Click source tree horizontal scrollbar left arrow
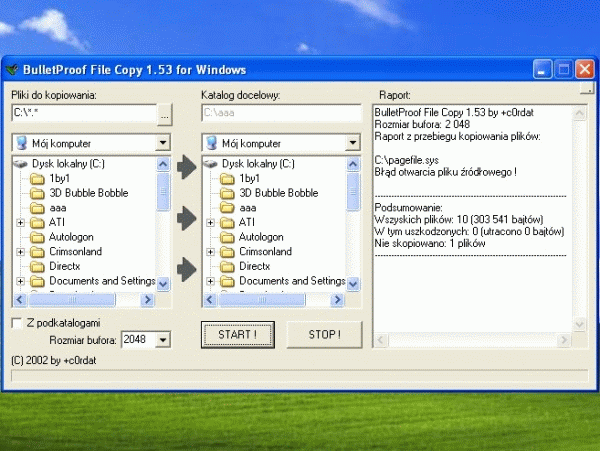This screenshot has width=600, height=451. click(x=20, y=300)
